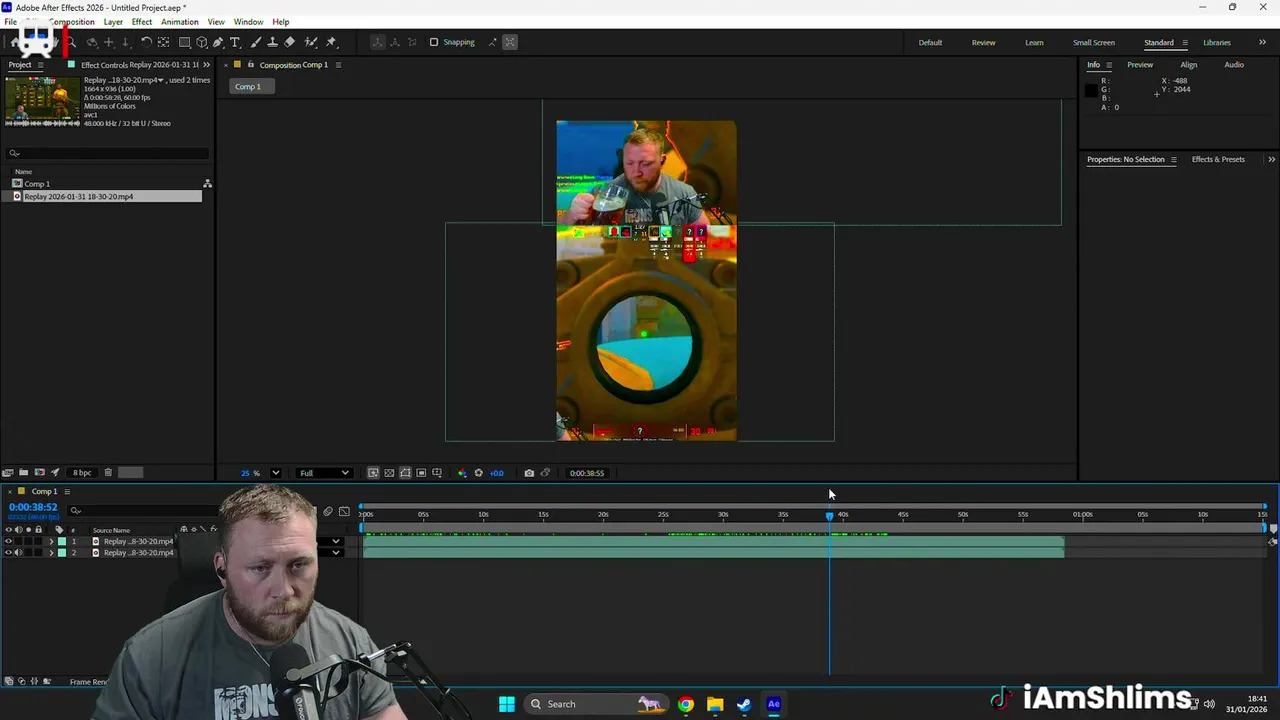The height and width of the screenshot is (720, 1280).
Task: Open channel display RGB icon in viewer
Action: click(x=462, y=473)
